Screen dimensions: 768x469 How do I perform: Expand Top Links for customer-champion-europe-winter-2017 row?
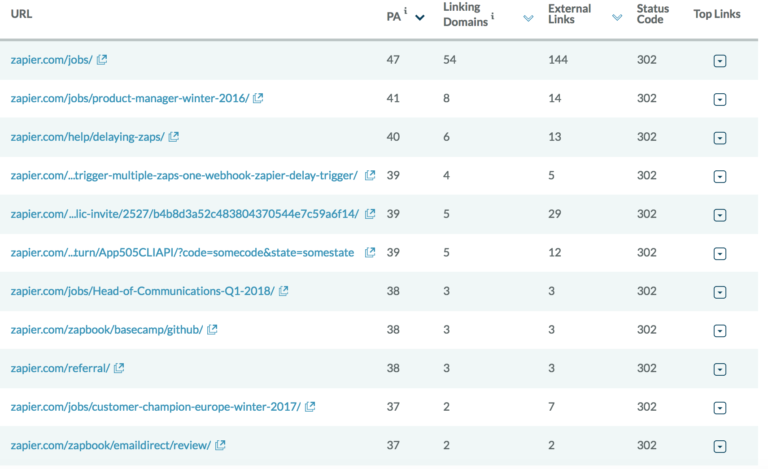[720, 408]
